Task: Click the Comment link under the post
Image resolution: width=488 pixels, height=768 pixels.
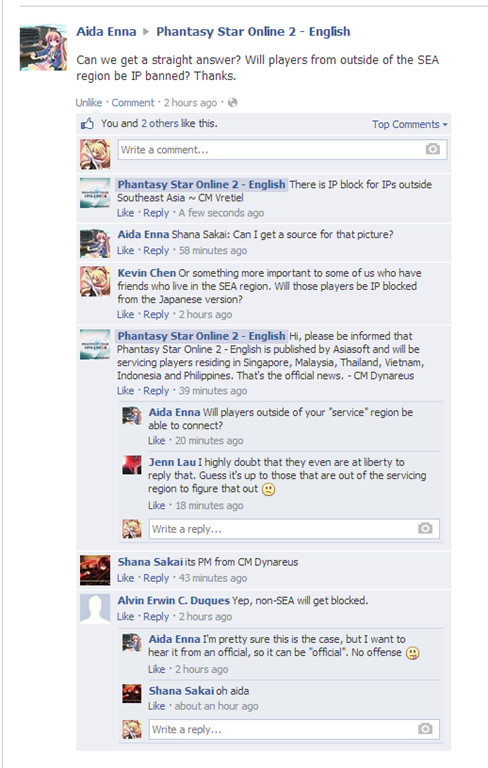Action: (133, 102)
